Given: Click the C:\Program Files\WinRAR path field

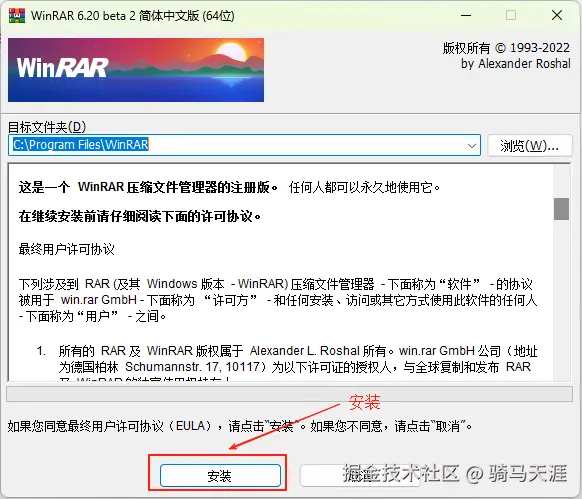Looking at the screenshot, I should (x=244, y=145).
